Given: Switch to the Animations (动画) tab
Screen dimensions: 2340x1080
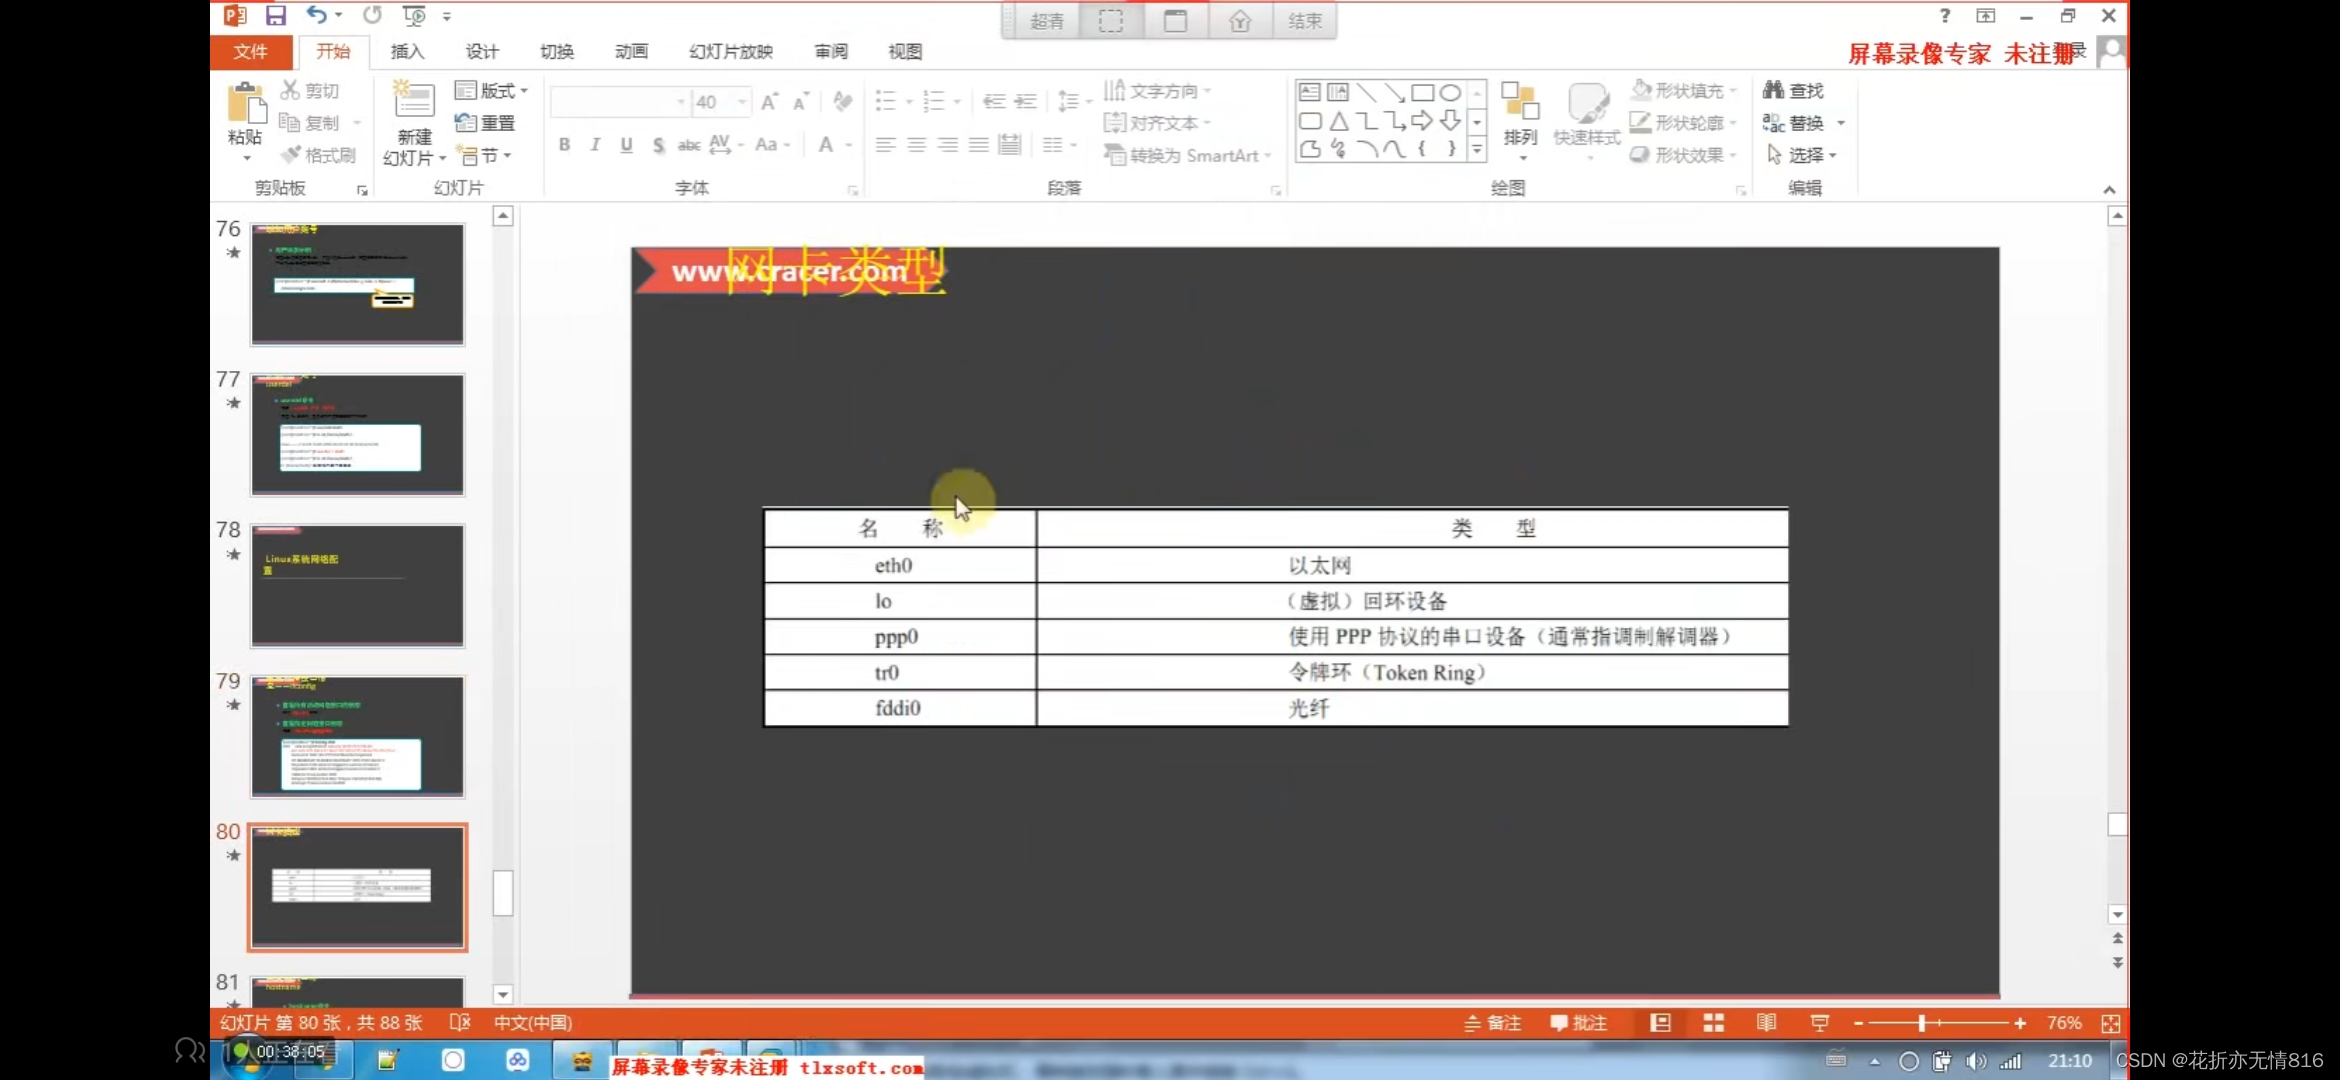Looking at the screenshot, I should (631, 51).
